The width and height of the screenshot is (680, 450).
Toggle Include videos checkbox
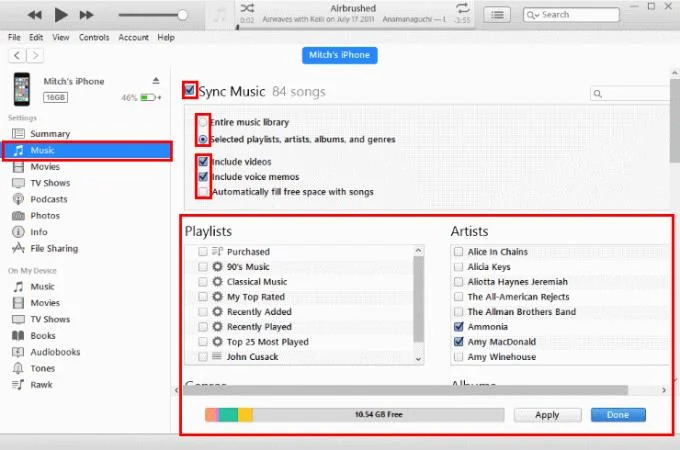coord(203,162)
